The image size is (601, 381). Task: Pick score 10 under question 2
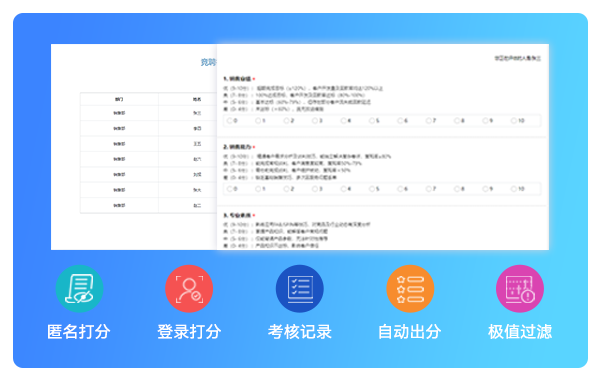(514, 189)
